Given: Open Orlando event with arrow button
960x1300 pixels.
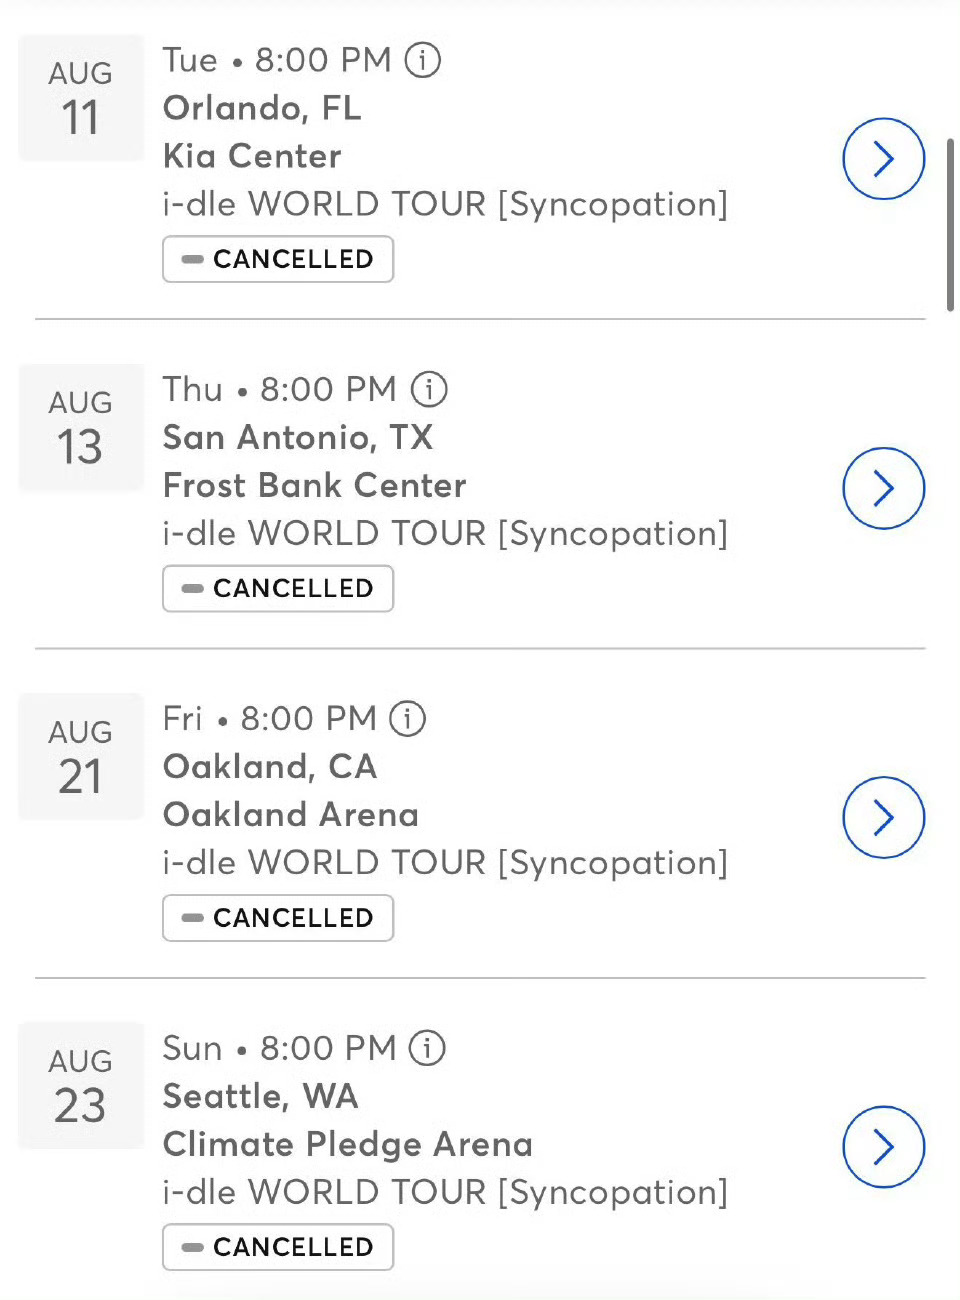Looking at the screenshot, I should (x=883, y=159).
